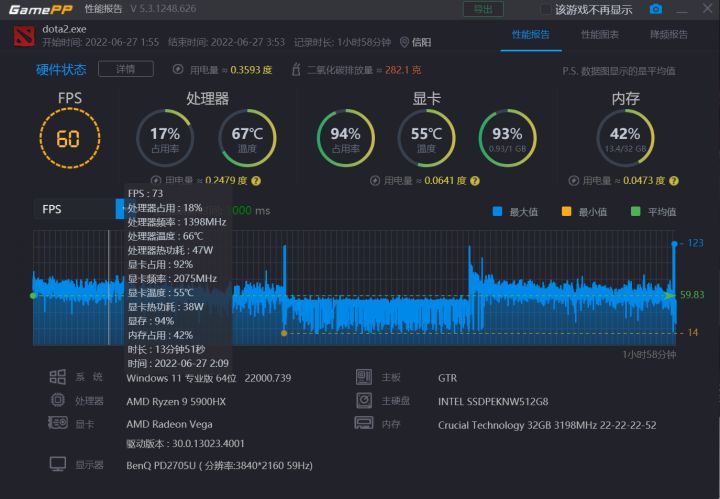Click the memory 42% gauge
This screenshot has height=499, width=720.
(x=625, y=138)
